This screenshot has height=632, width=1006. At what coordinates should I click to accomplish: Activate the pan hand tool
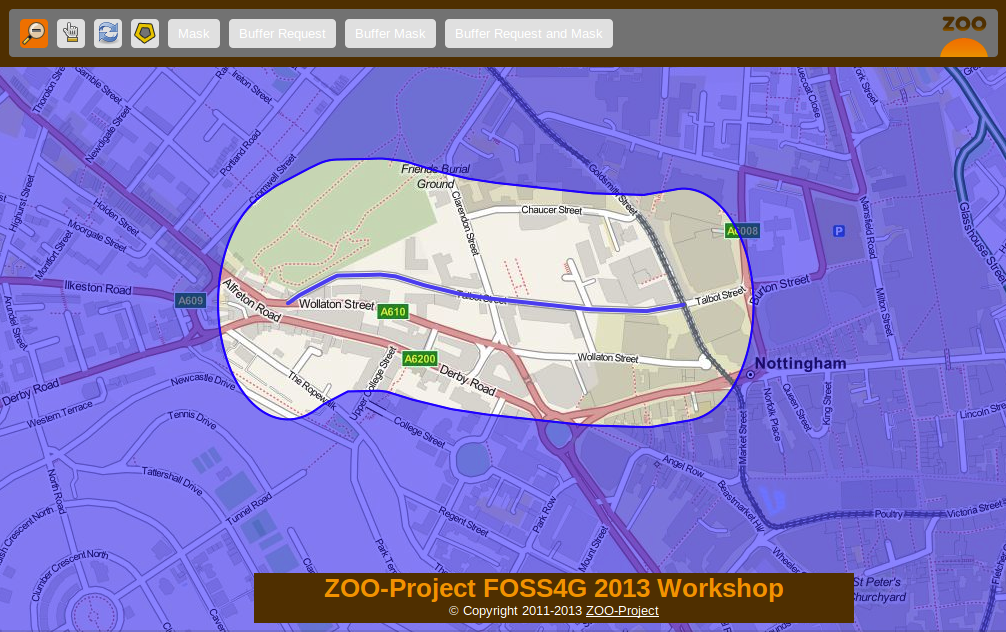tap(71, 33)
